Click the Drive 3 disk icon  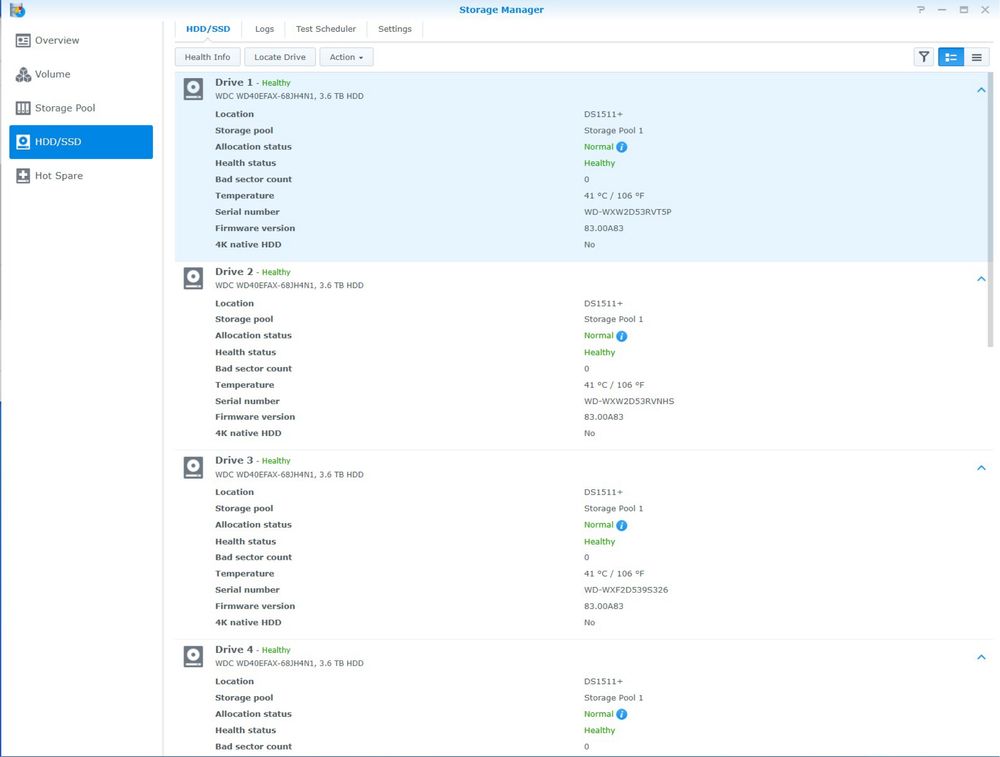(193, 467)
